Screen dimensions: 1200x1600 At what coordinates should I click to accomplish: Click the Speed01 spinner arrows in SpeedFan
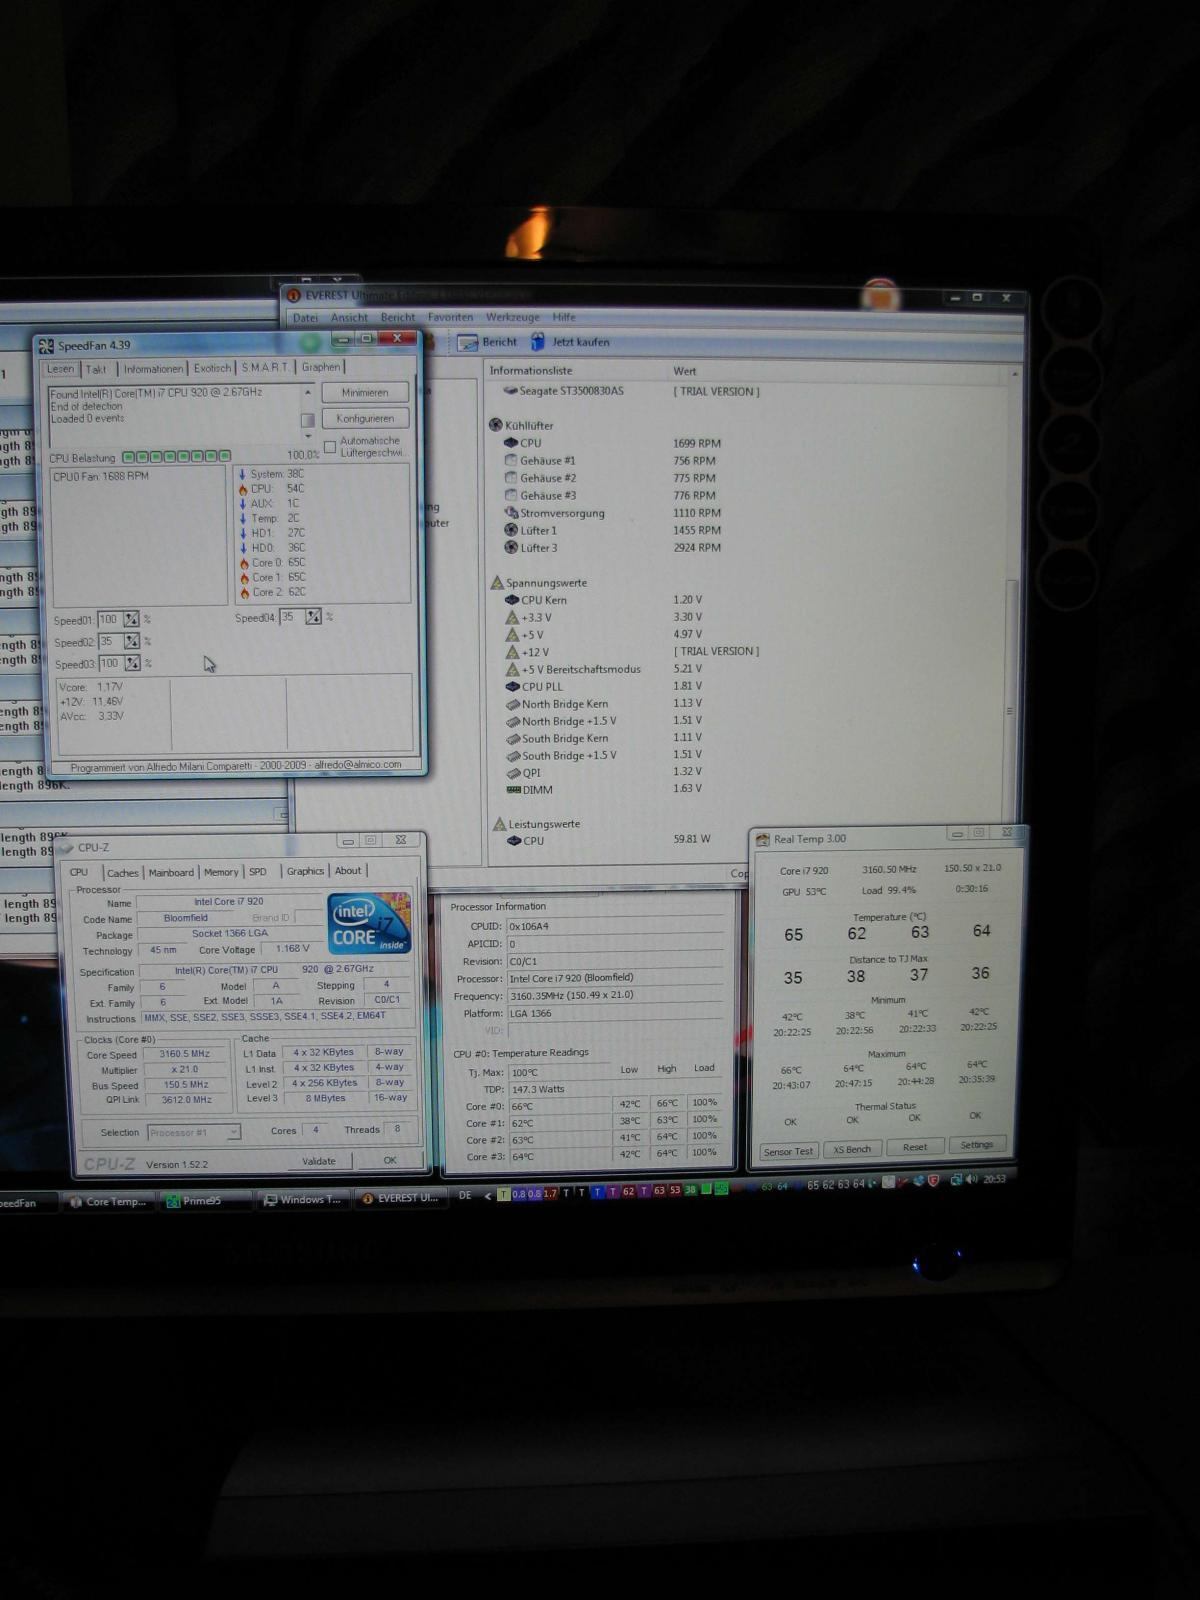[x=131, y=620]
